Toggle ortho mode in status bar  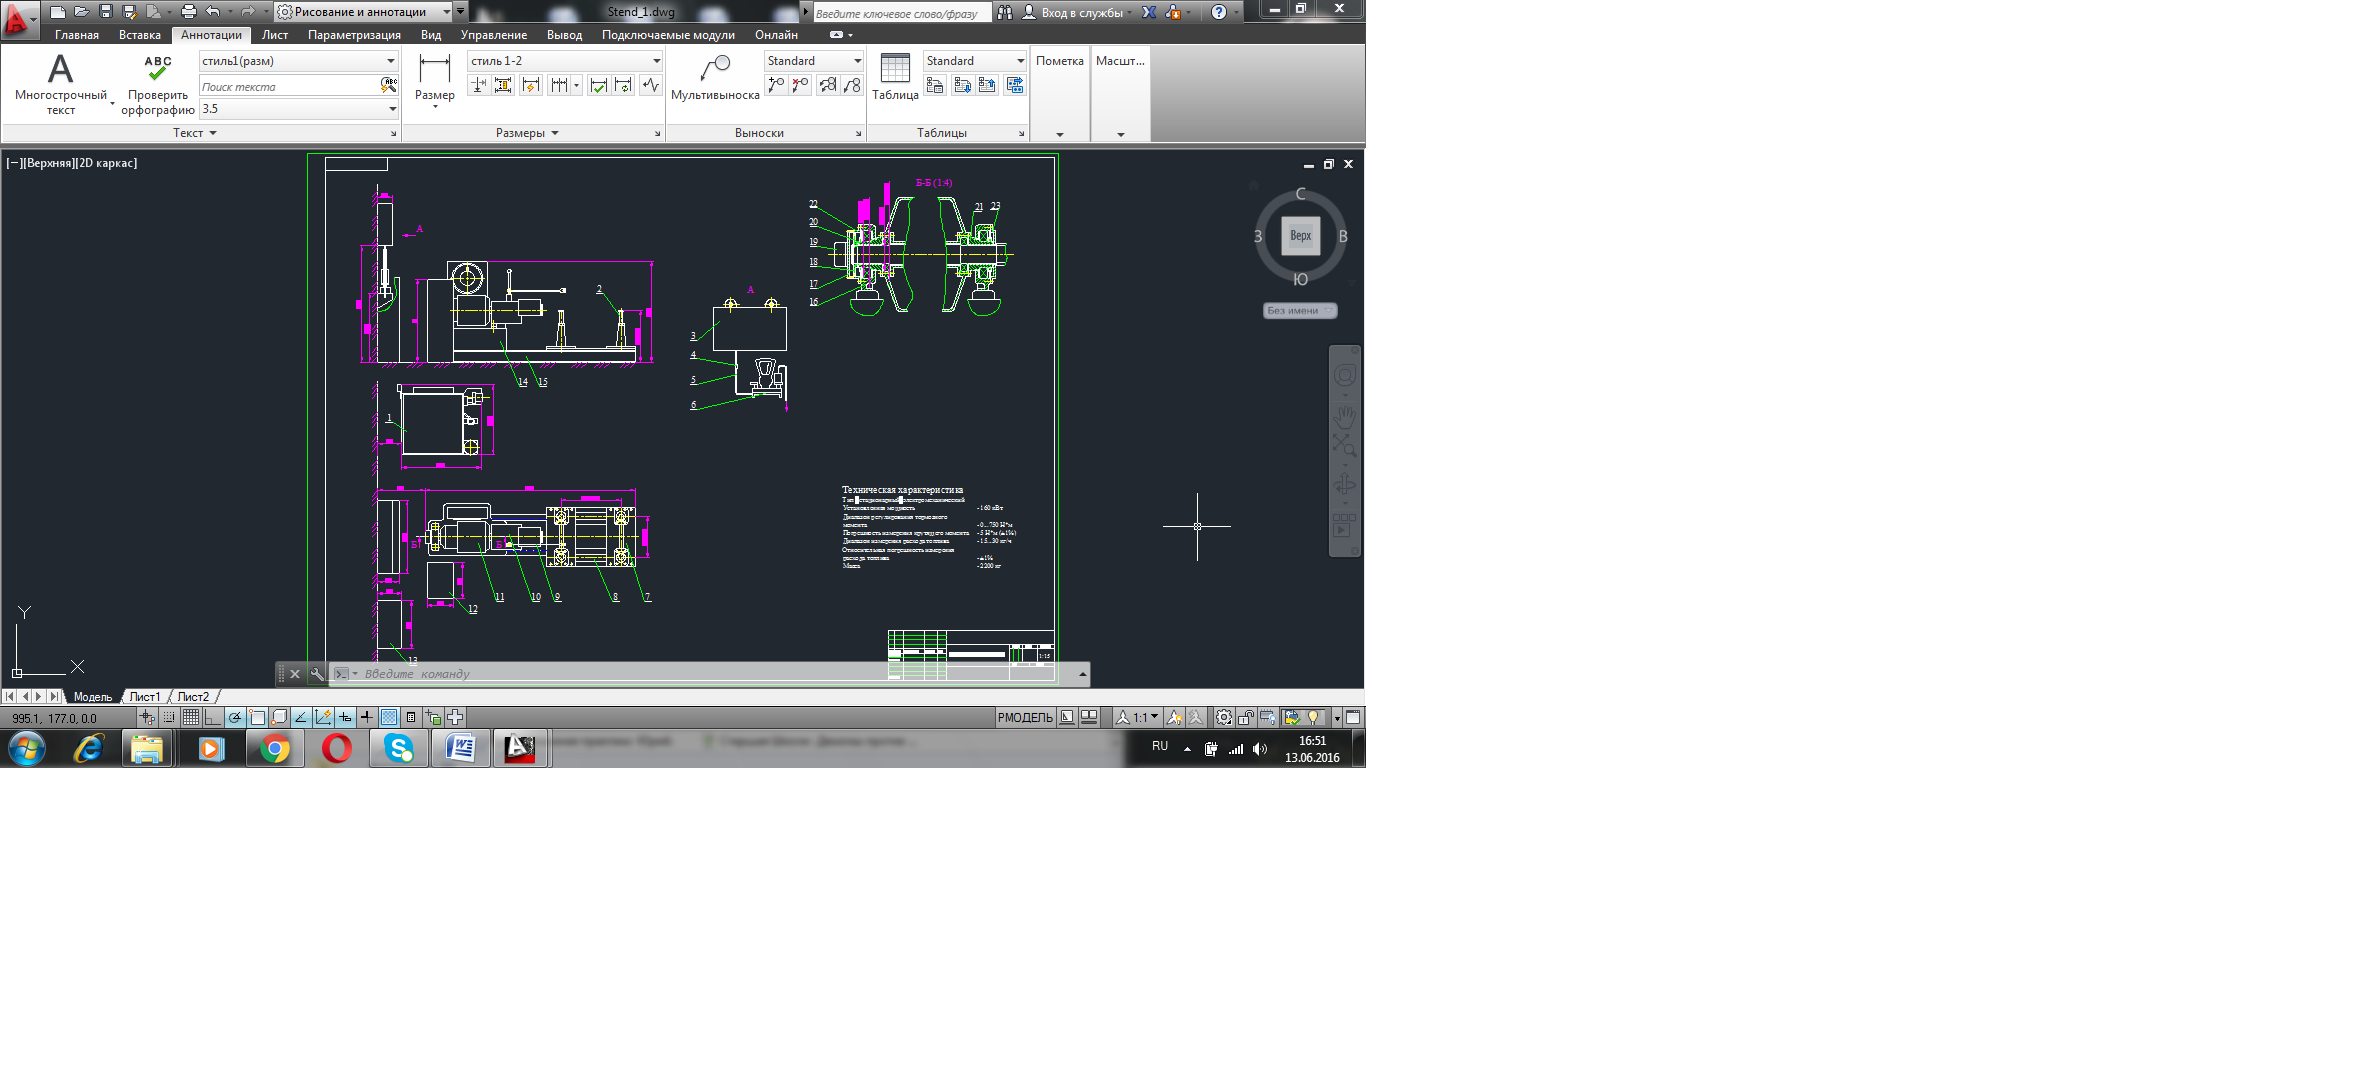[x=212, y=717]
